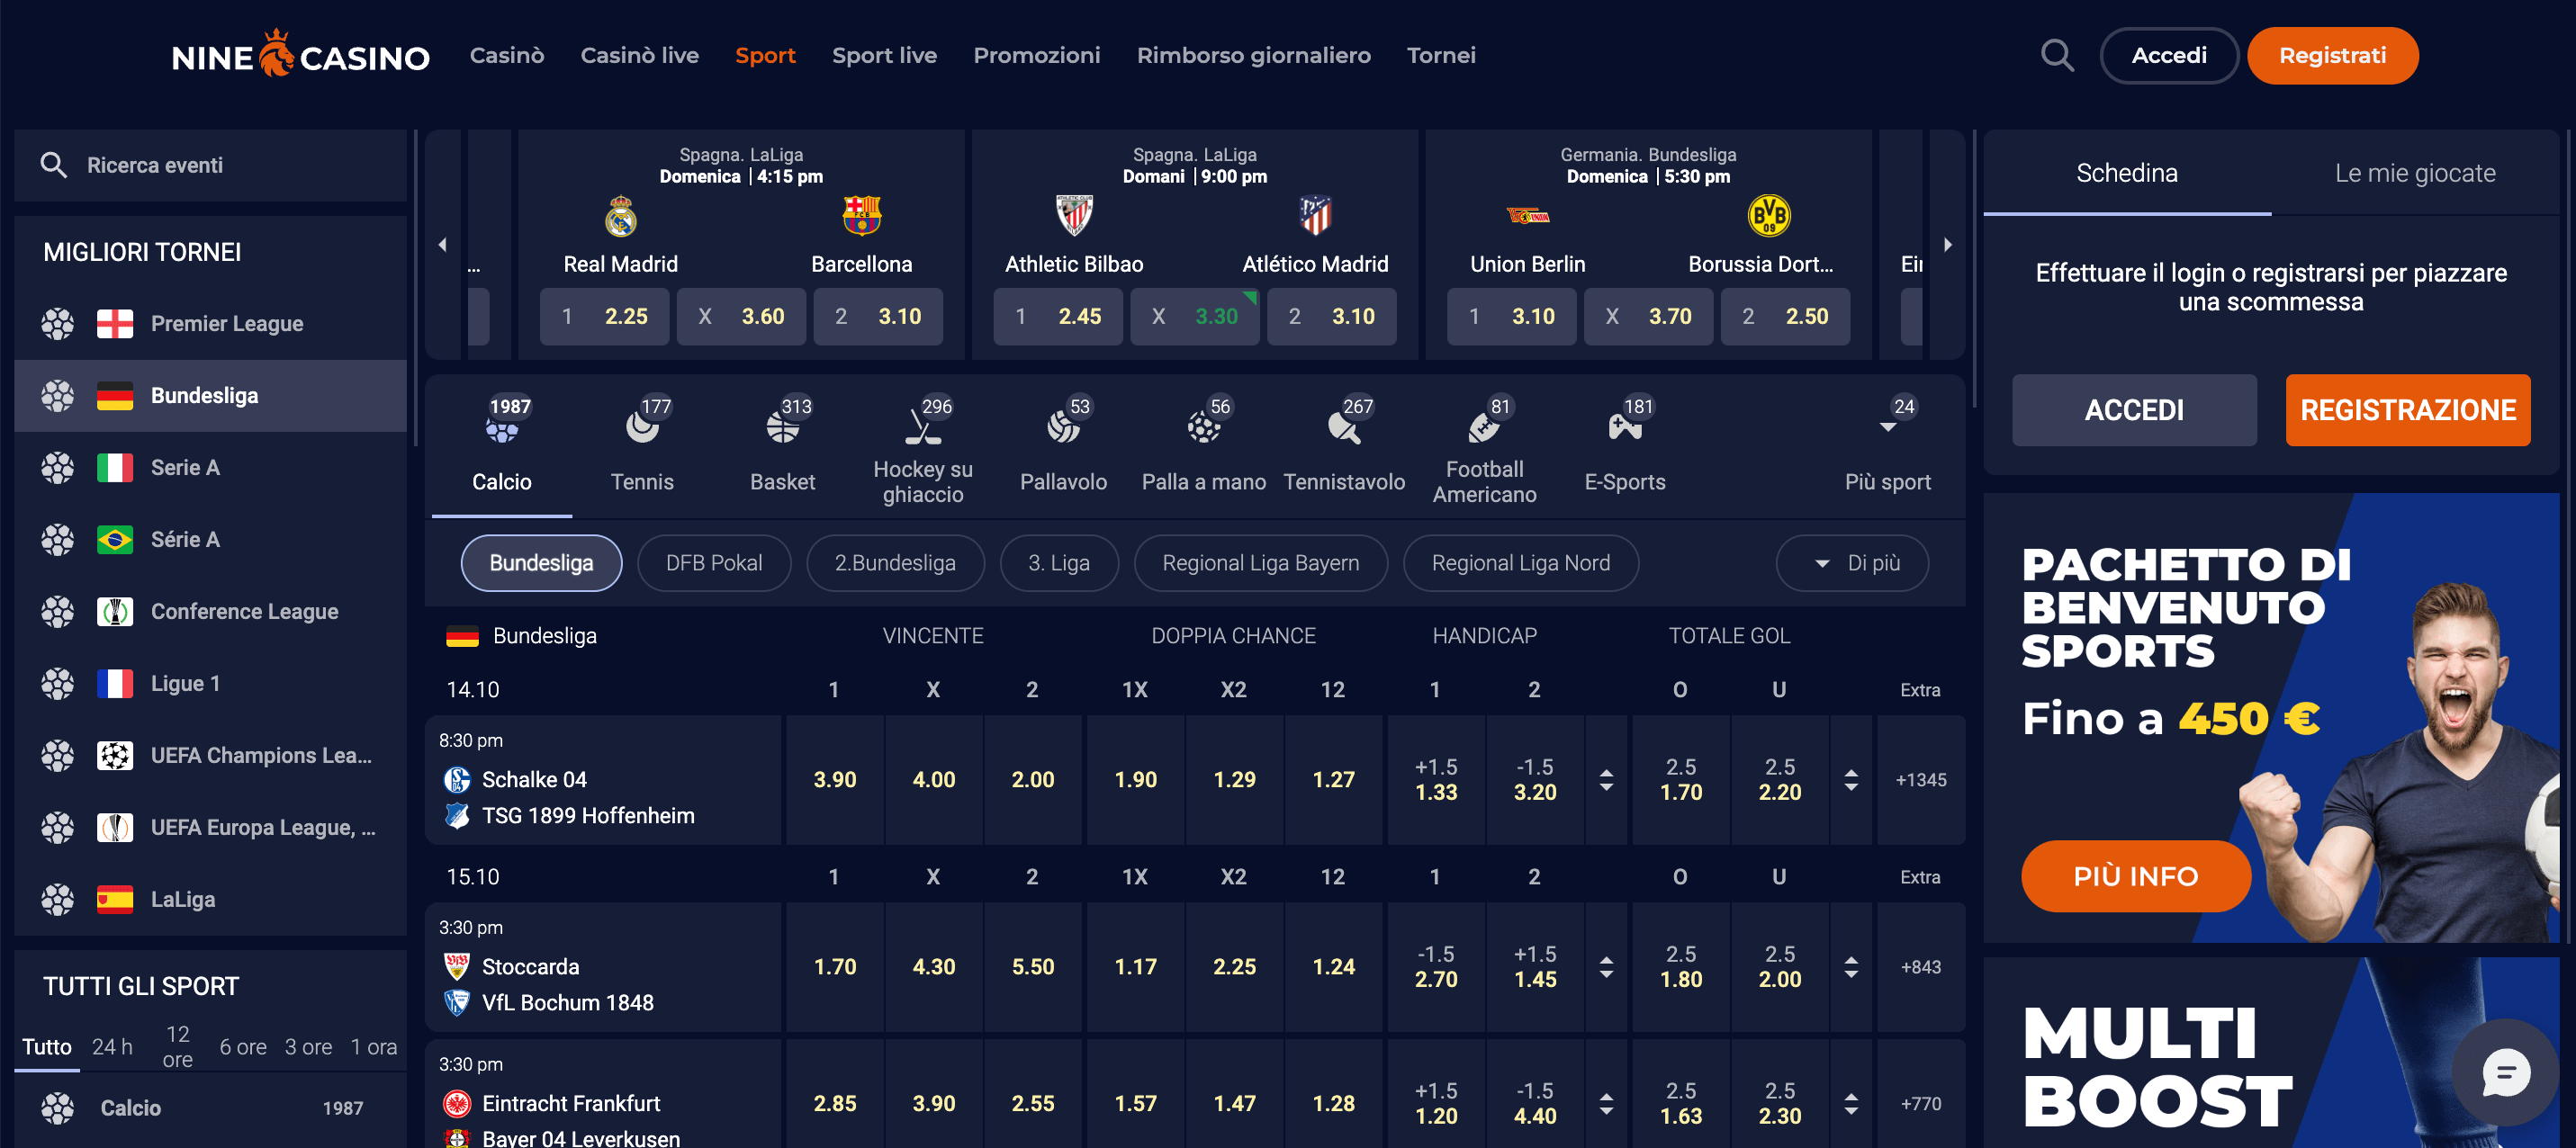Adjust the handicap line stepper for Schalke 04
Viewport: 2576px width, 1148px height.
tap(1606, 780)
